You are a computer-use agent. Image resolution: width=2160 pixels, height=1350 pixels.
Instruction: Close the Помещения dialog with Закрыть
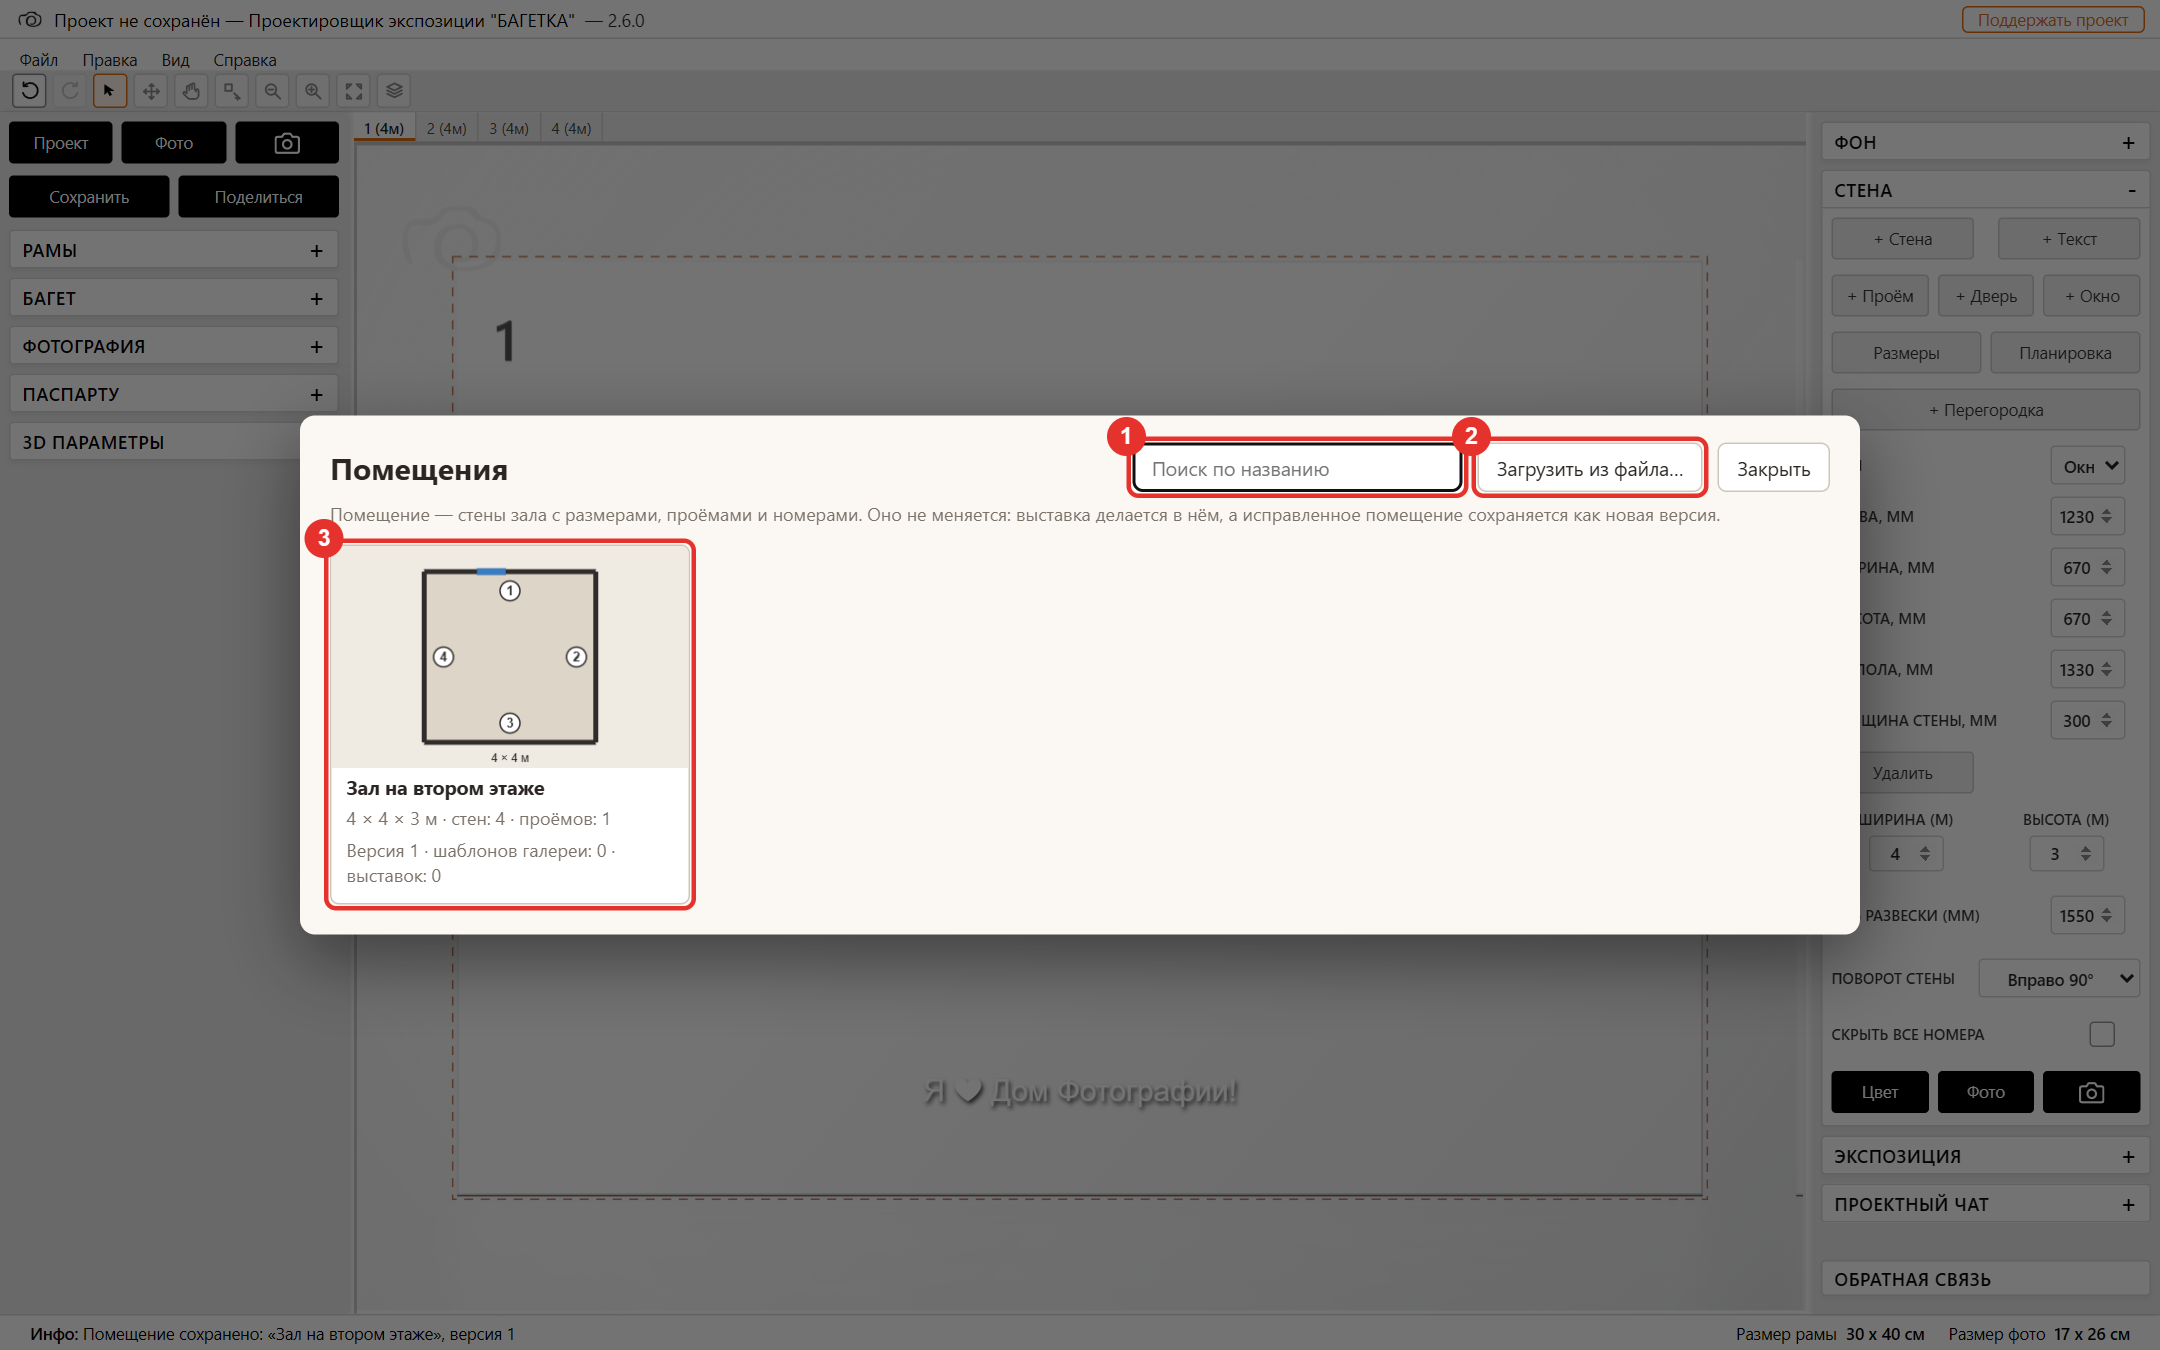[1773, 468]
